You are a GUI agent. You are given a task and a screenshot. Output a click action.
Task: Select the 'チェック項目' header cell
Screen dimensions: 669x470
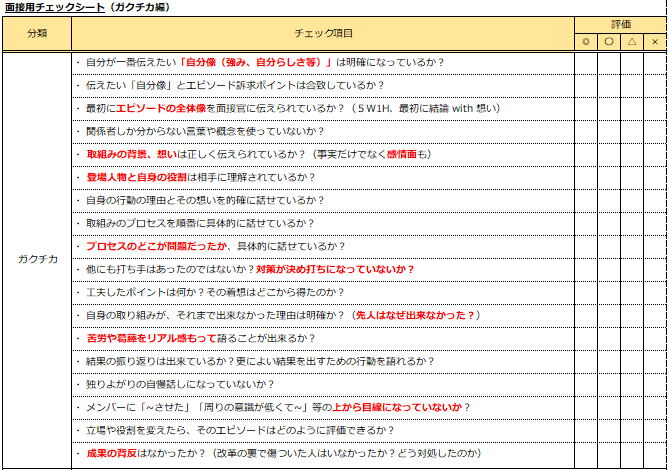pyautogui.click(x=323, y=34)
